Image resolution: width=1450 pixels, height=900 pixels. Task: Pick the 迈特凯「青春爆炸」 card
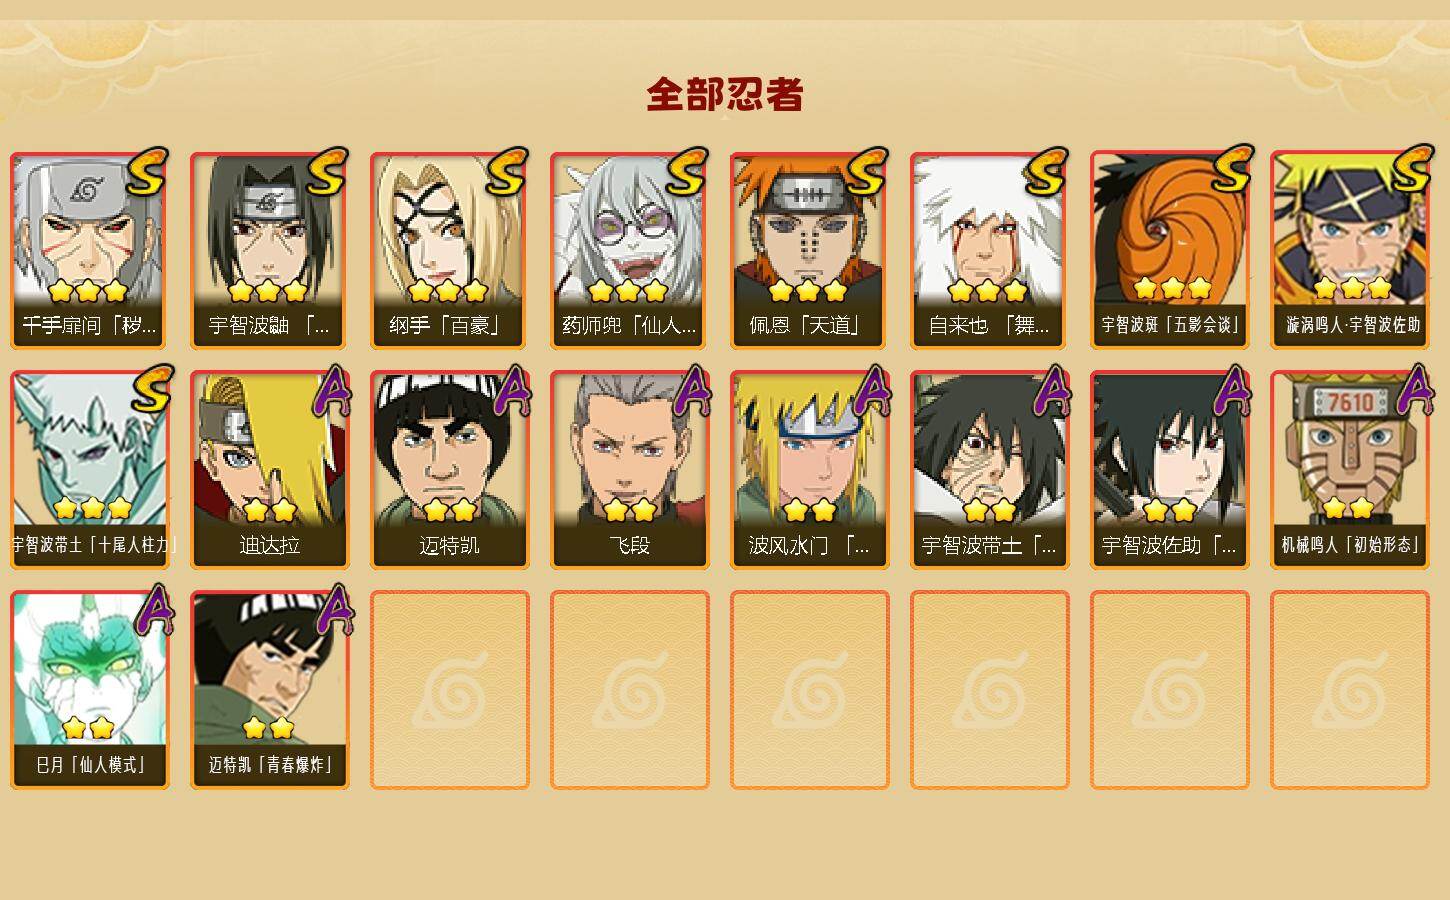pyautogui.click(x=269, y=690)
